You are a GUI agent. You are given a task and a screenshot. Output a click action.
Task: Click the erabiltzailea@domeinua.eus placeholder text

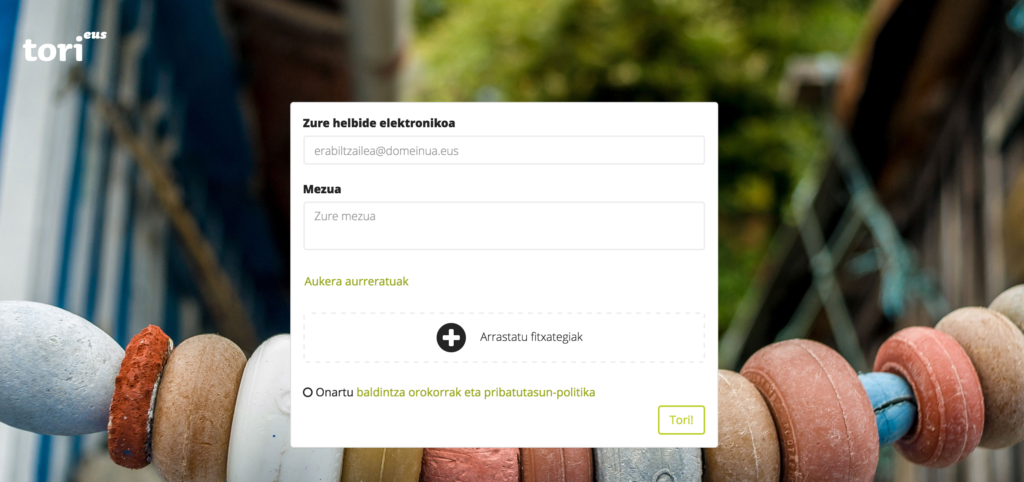click(x=386, y=151)
